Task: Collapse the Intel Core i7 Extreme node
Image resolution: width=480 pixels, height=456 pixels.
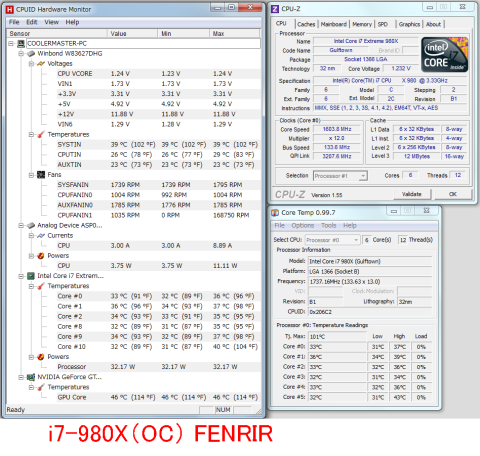Action: [21, 276]
